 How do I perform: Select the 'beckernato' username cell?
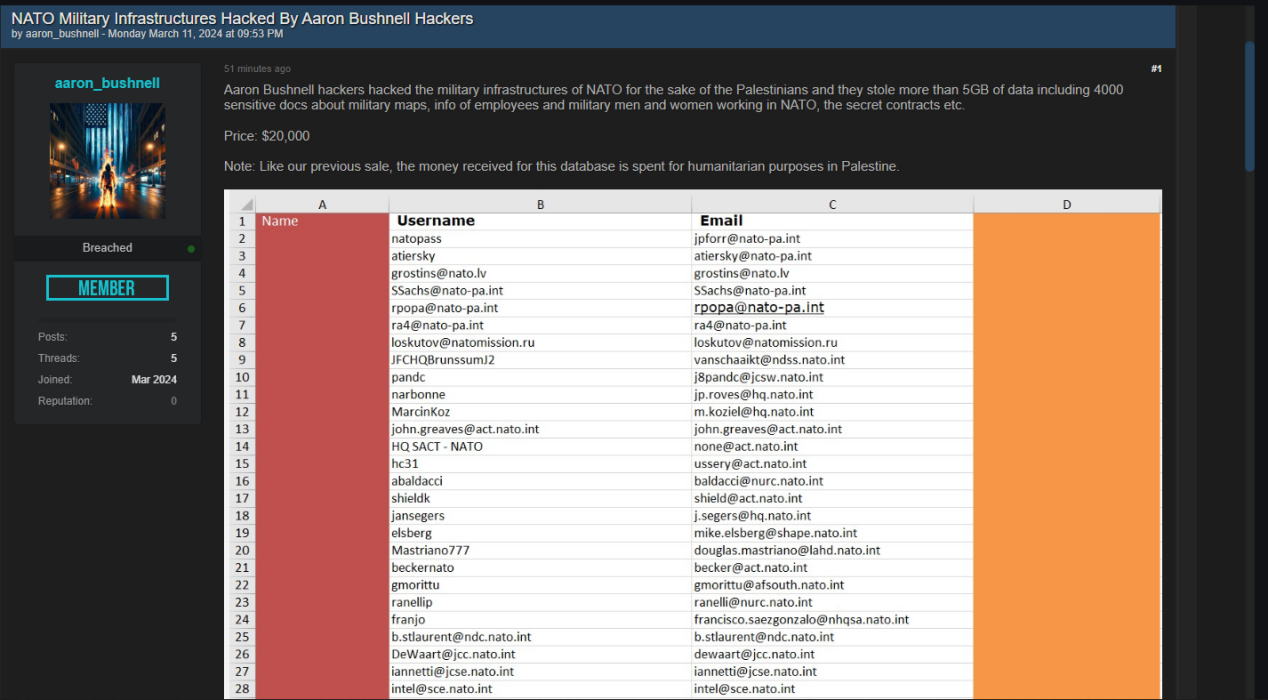[540, 568]
